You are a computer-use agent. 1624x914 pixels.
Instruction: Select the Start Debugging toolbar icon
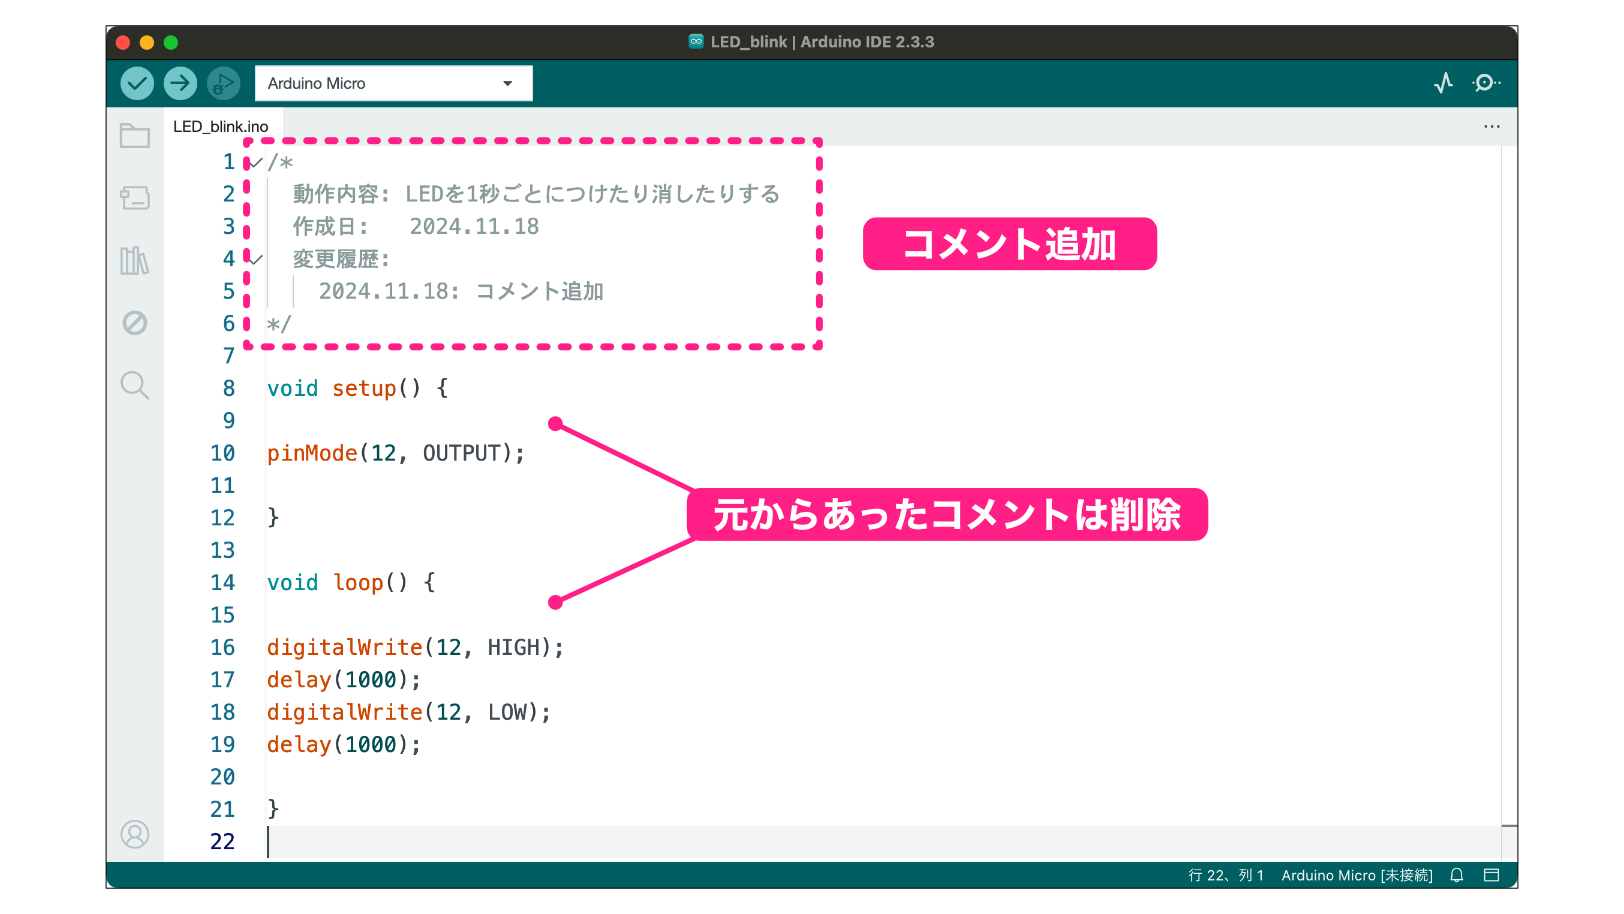tap(223, 83)
